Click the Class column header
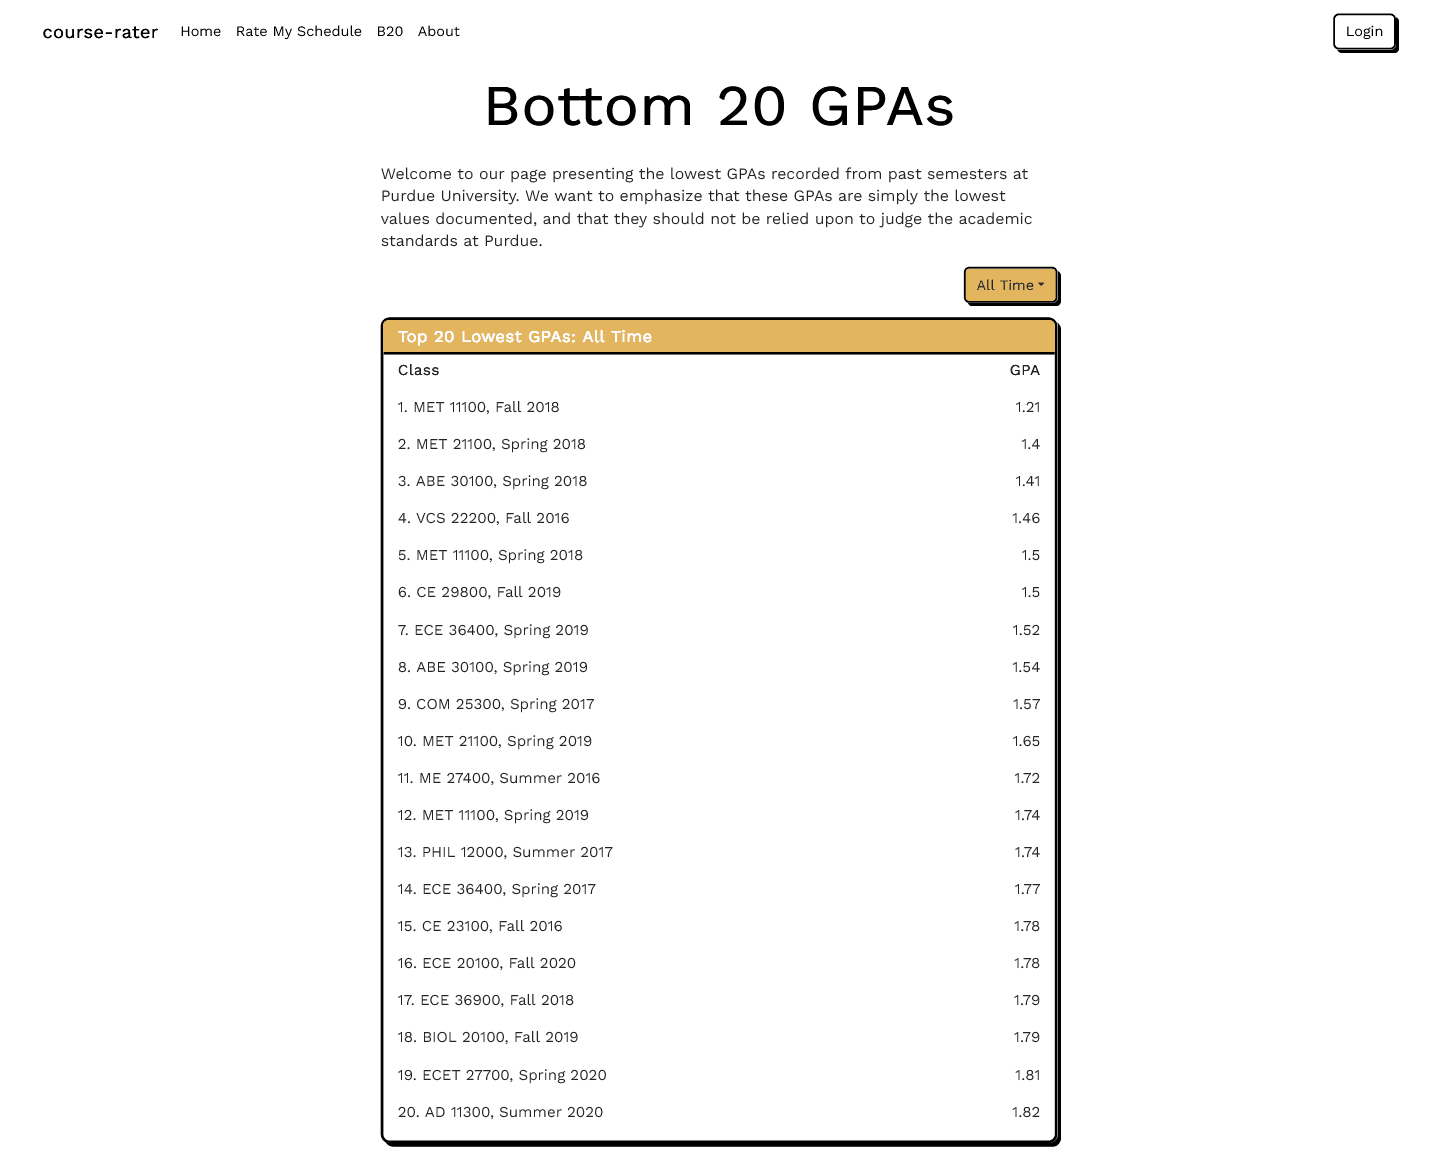Viewport: 1429px width, 1152px height. [x=418, y=370]
